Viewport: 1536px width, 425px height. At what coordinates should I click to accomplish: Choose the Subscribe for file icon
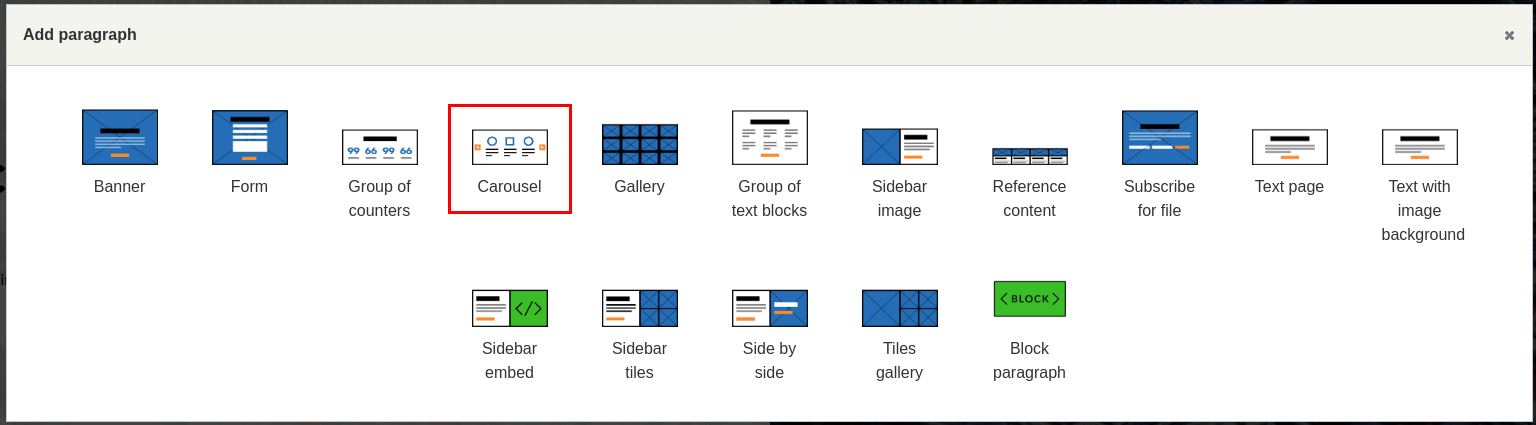click(x=1160, y=137)
